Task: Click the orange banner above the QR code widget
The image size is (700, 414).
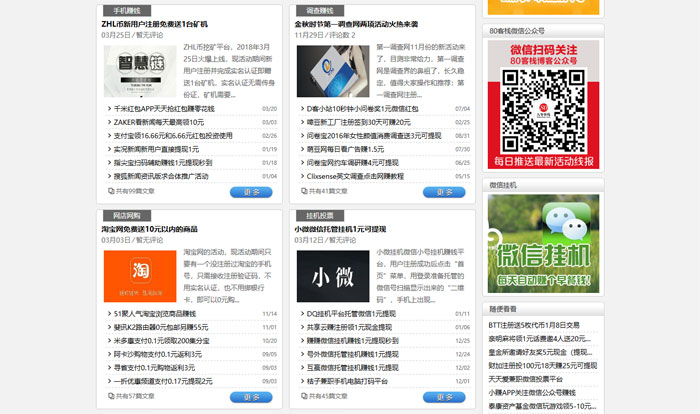Action: click(543, 7)
